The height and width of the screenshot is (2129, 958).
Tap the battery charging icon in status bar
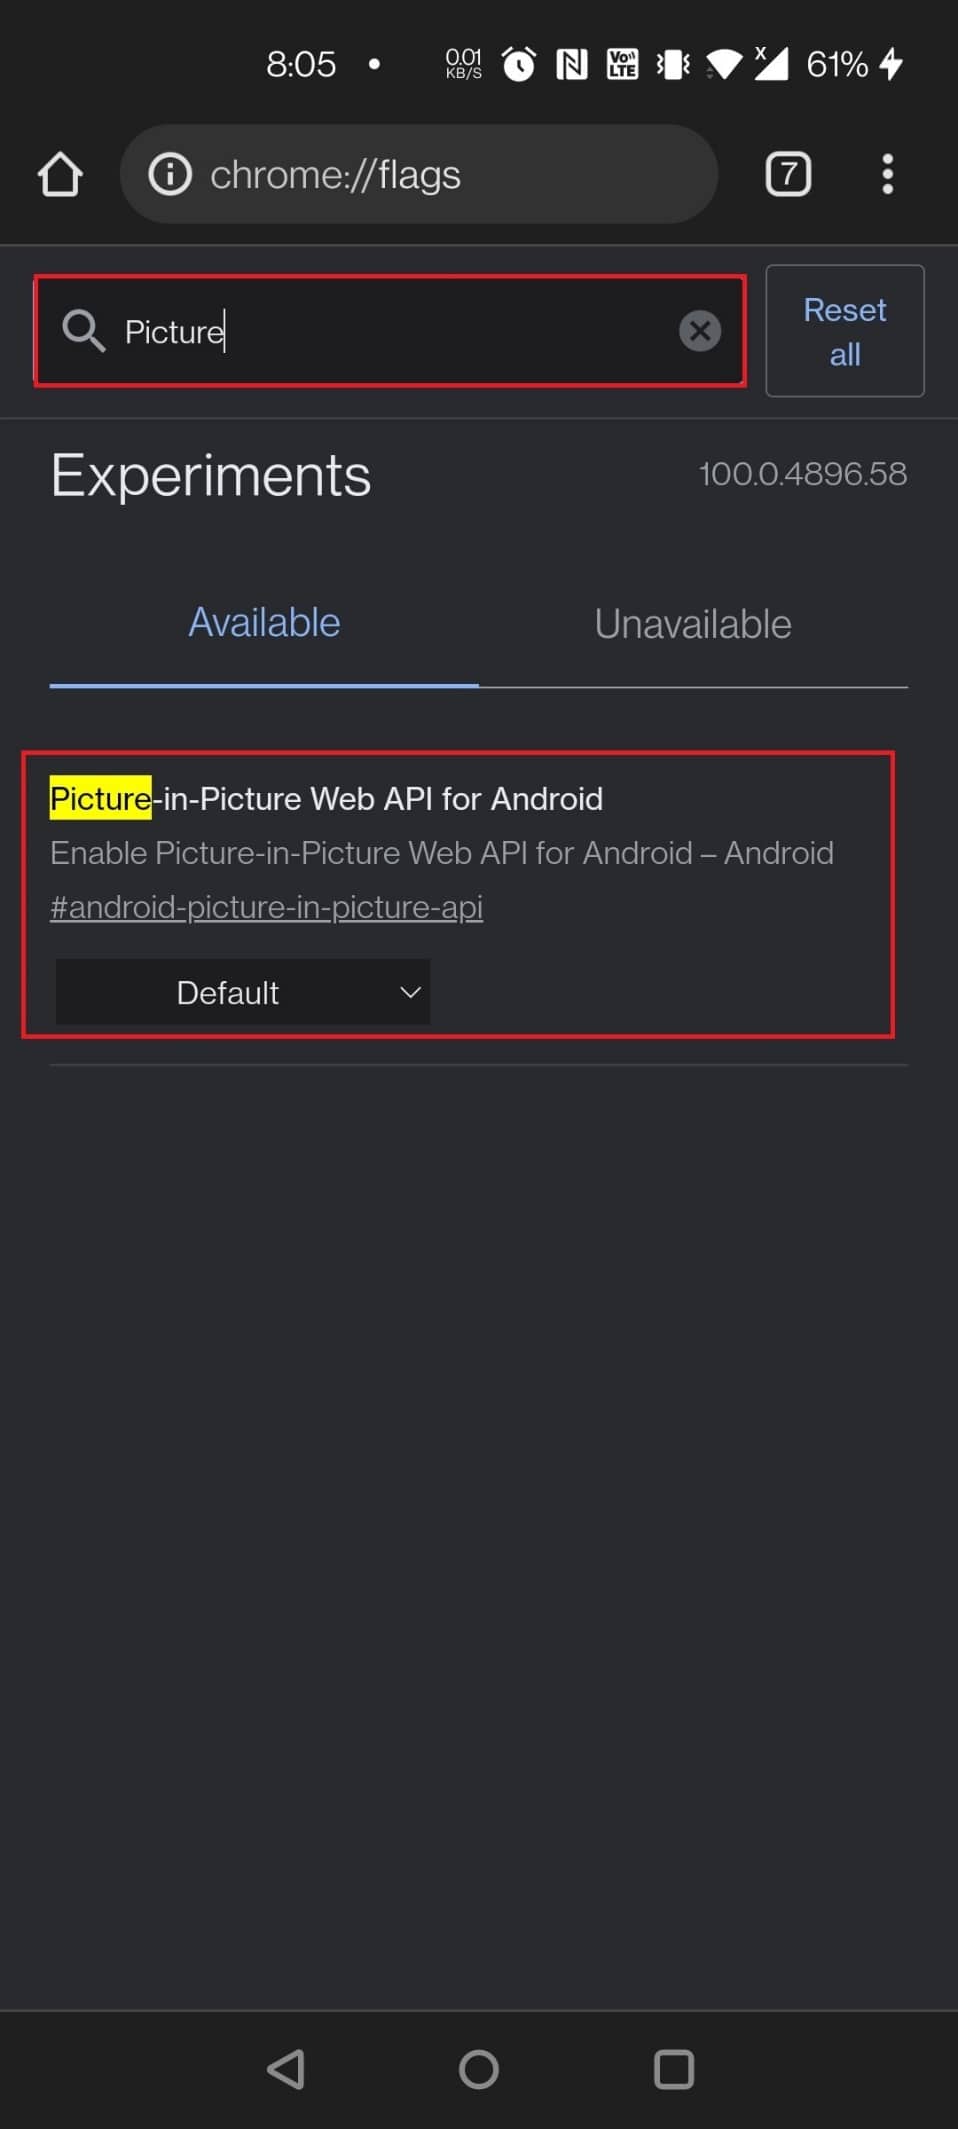(x=891, y=64)
